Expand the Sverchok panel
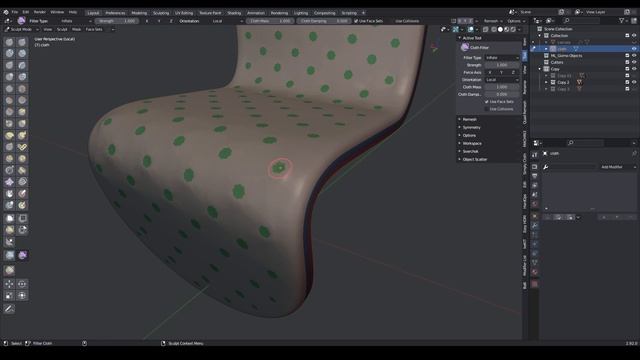This screenshot has height=360, width=640. point(470,151)
